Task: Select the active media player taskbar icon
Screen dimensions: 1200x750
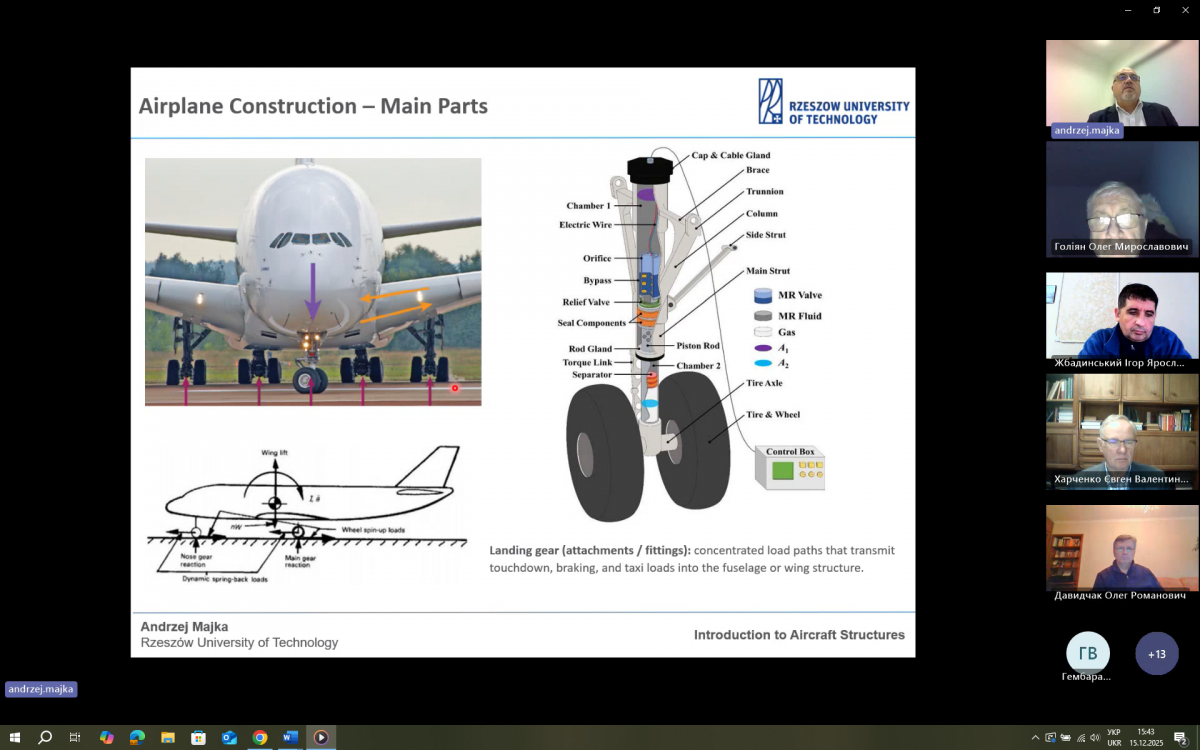Action: click(x=321, y=738)
